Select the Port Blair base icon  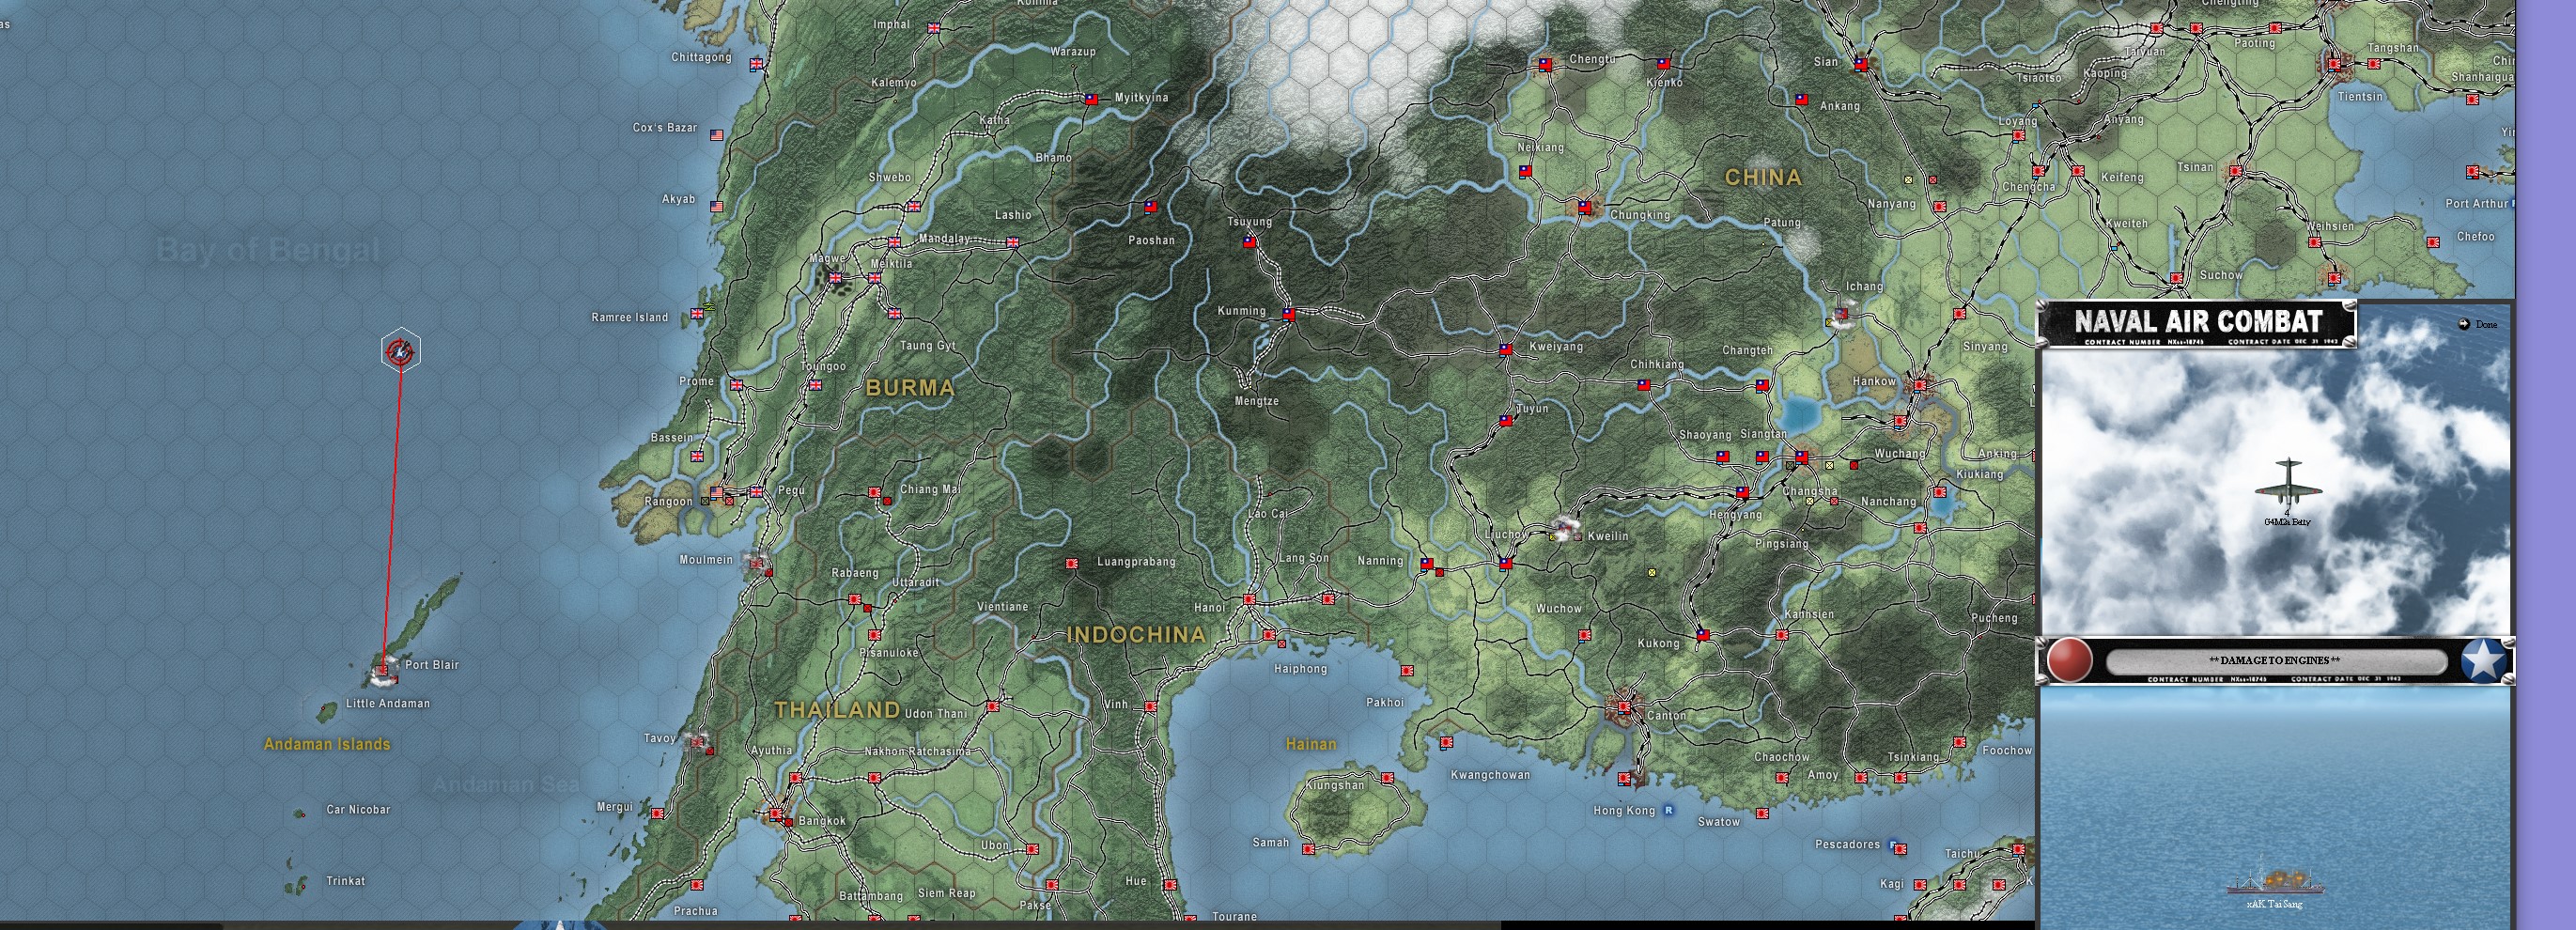(384, 670)
